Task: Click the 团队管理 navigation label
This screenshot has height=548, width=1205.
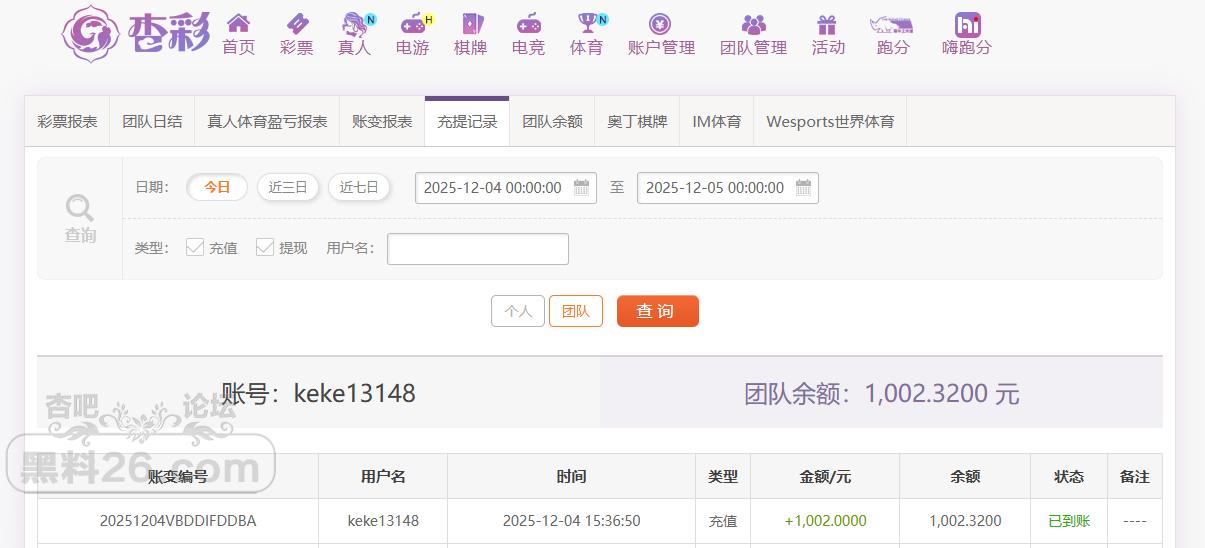Action: (x=754, y=47)
